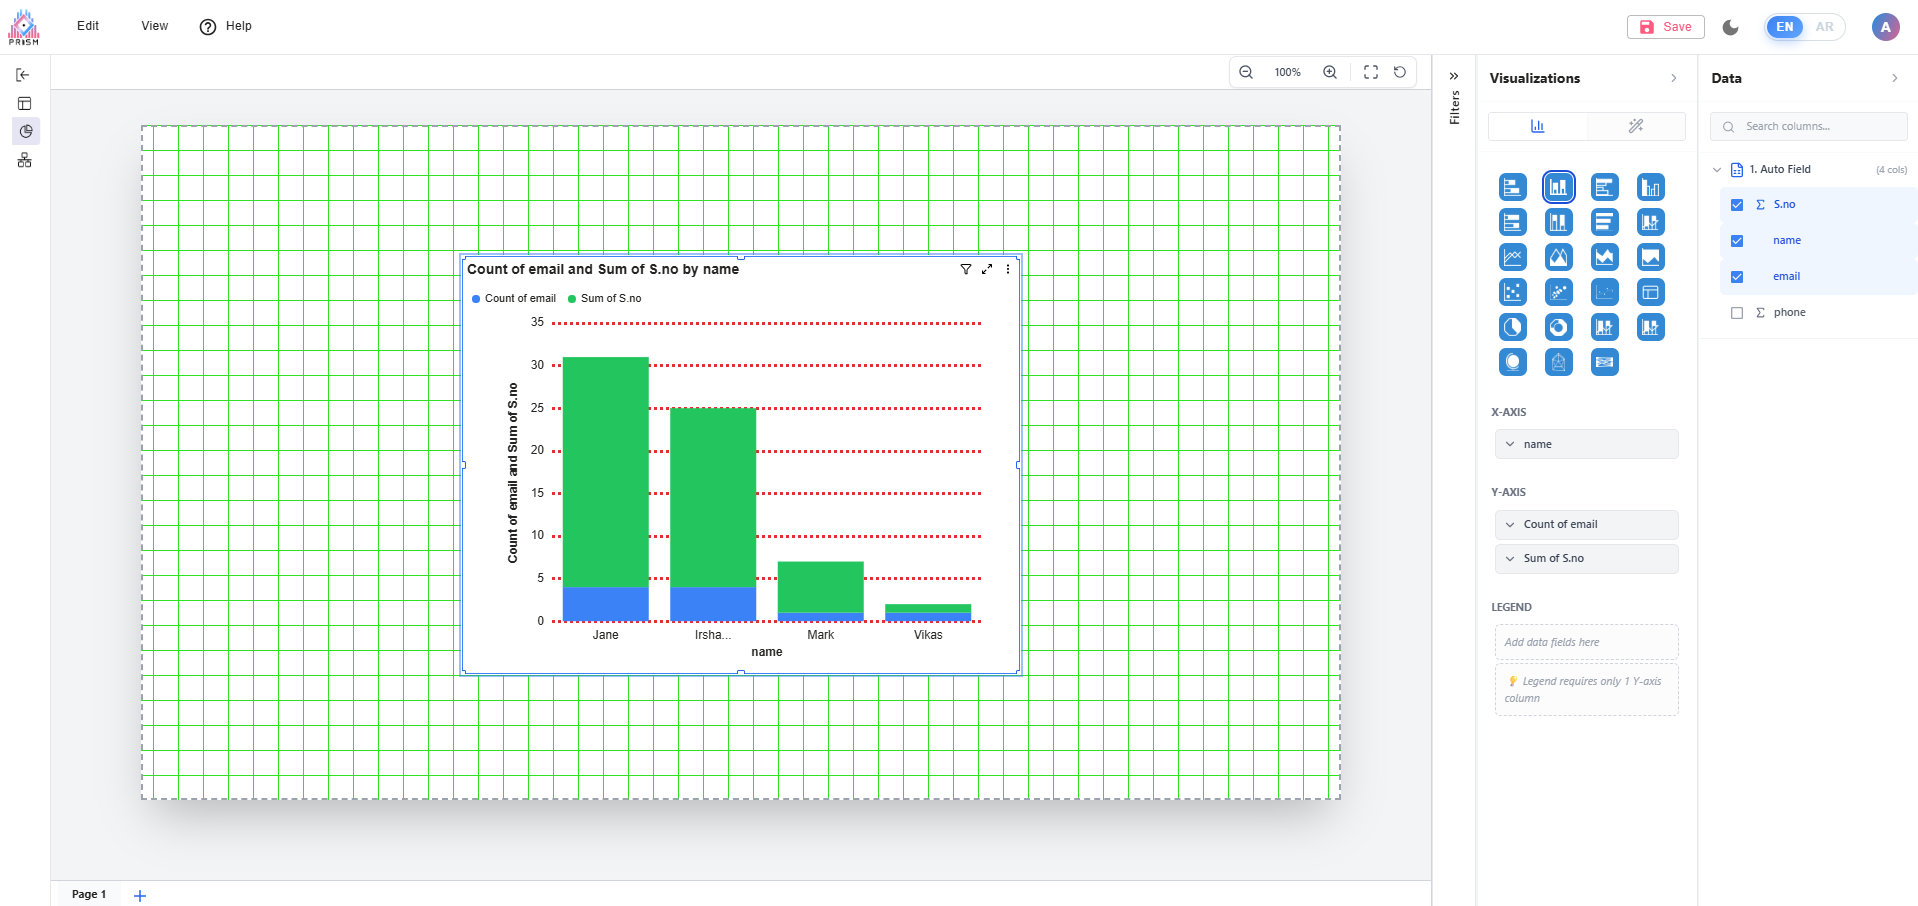The width and height of the screenshot is (1918, 906).
Task: Enable the phone column checkbox
Action: point(1737,313)
